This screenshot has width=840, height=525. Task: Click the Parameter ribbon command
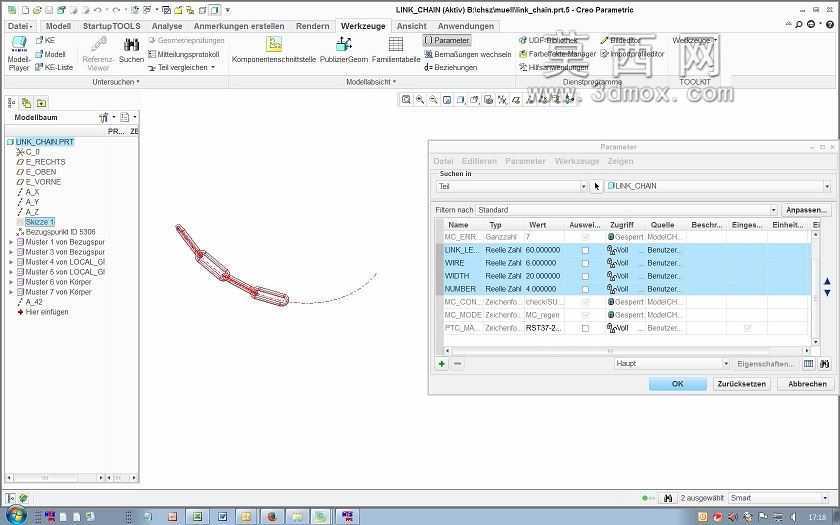[x=447, y=40]
